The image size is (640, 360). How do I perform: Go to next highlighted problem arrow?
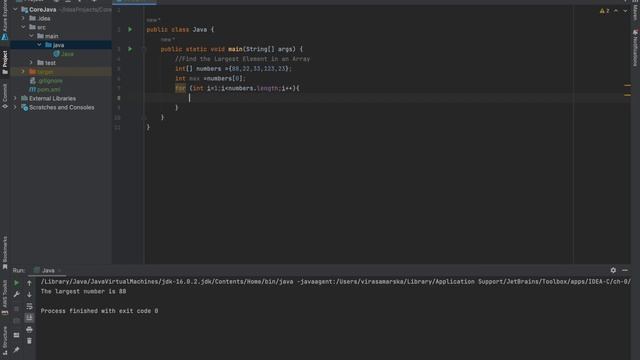[625, 11]
